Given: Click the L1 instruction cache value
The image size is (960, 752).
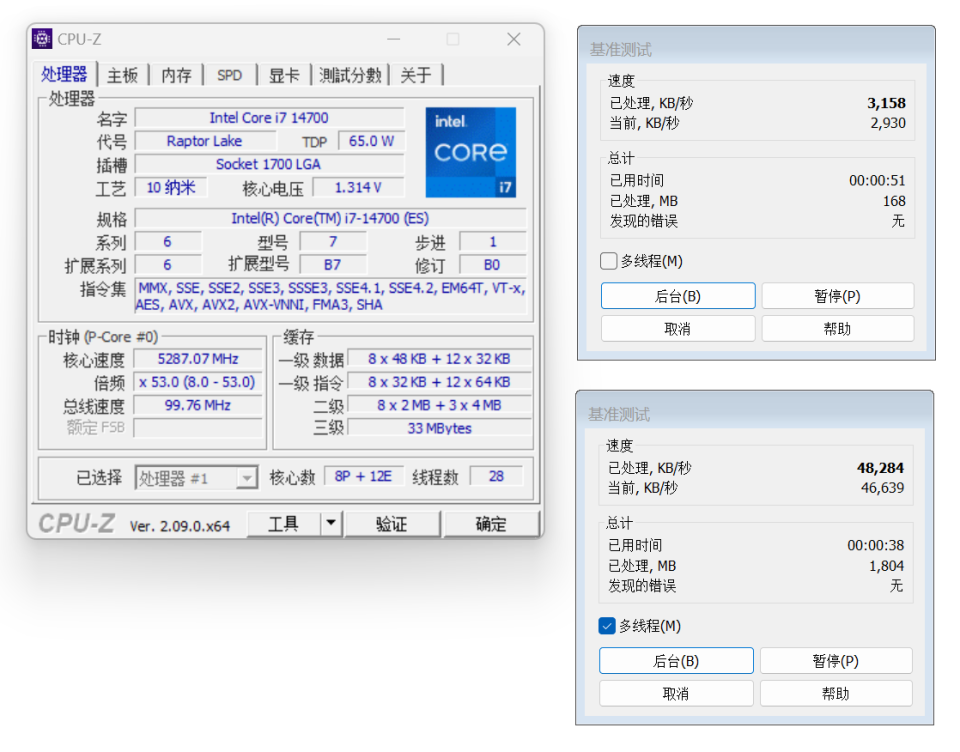Looking at the screenshot, I should [439, 382].
